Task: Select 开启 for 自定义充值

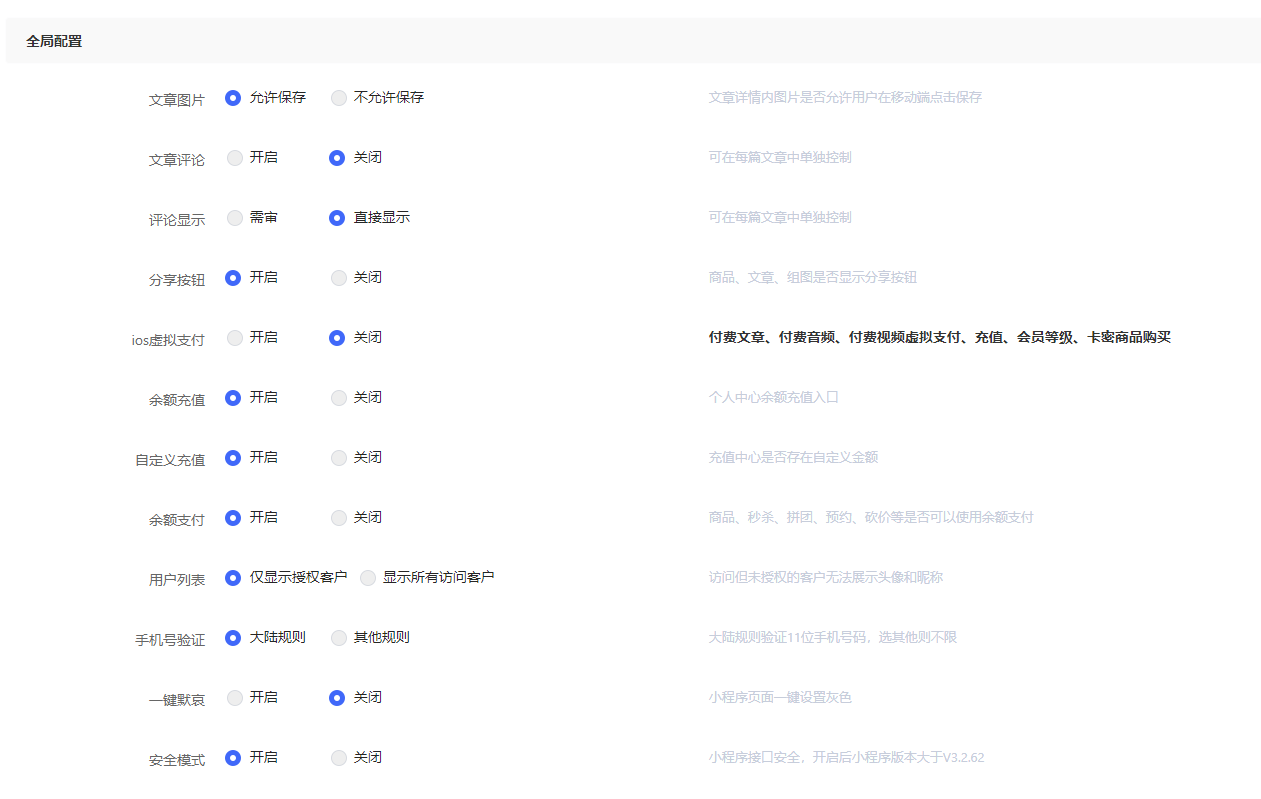Action: (233, 458)
